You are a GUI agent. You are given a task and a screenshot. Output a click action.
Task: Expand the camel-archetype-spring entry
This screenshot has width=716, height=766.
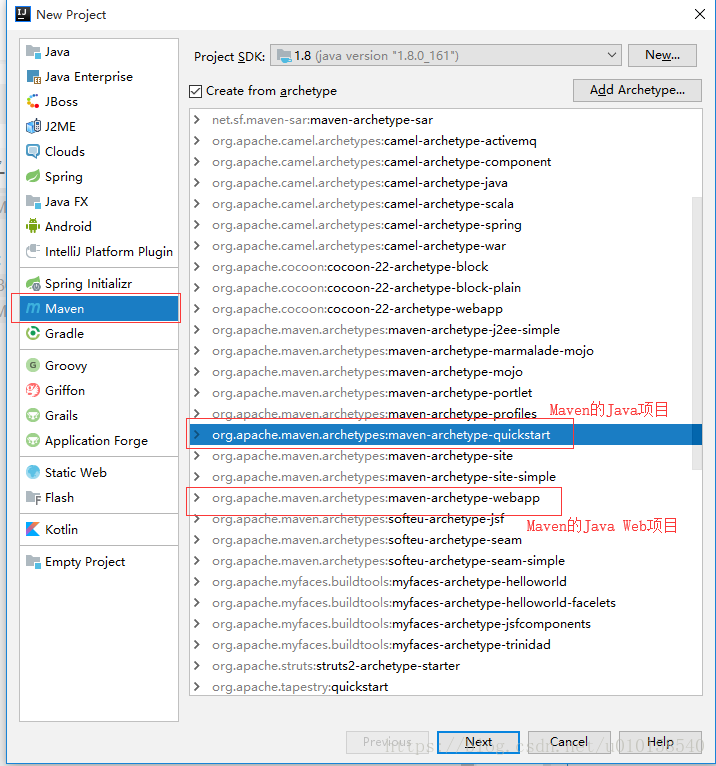pyautogui.click(x=197, y=225)
